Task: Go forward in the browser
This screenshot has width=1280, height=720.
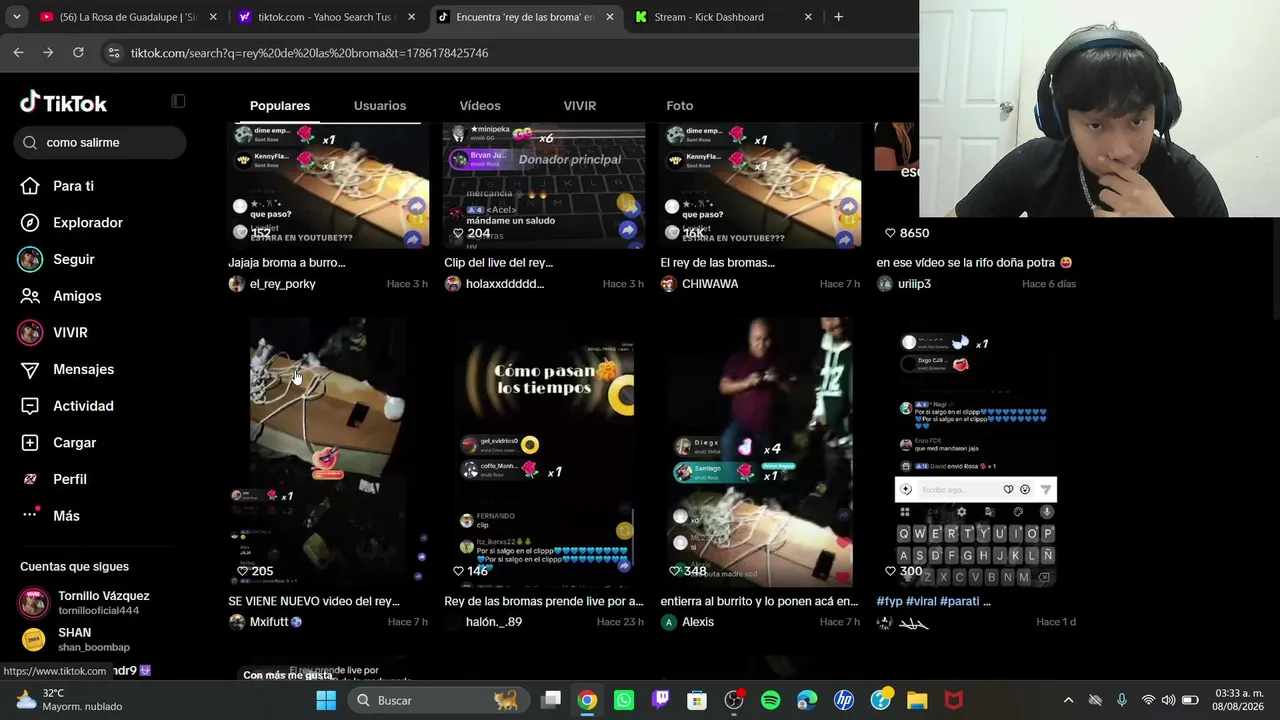Action: coord(48,53)
